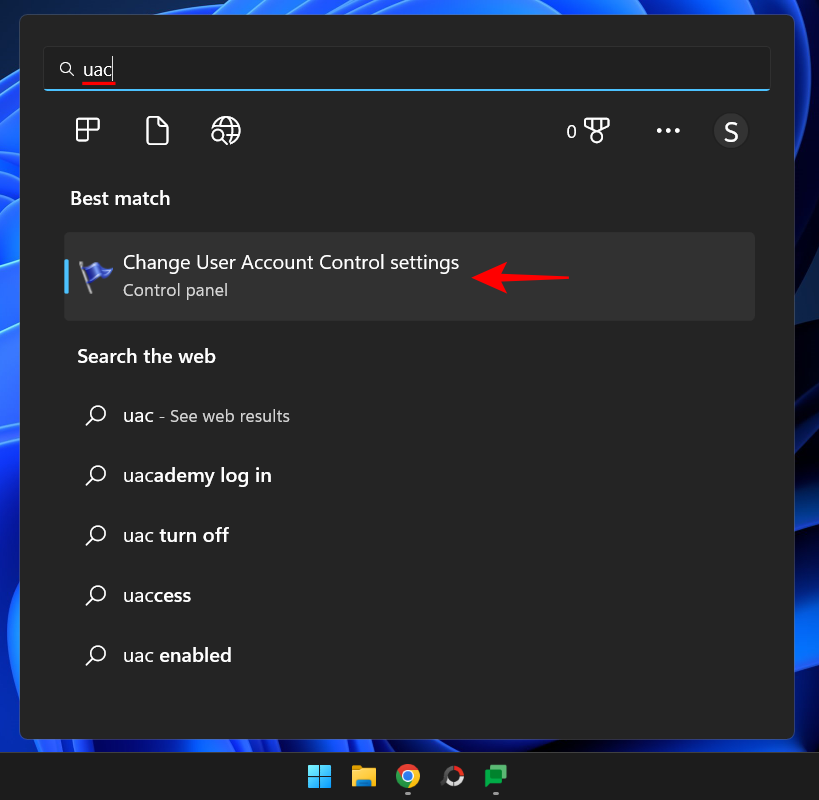This screenshot has width=819, height=800.
Task: Click the magnifier icon in the search box
Action: click(67, 69)
